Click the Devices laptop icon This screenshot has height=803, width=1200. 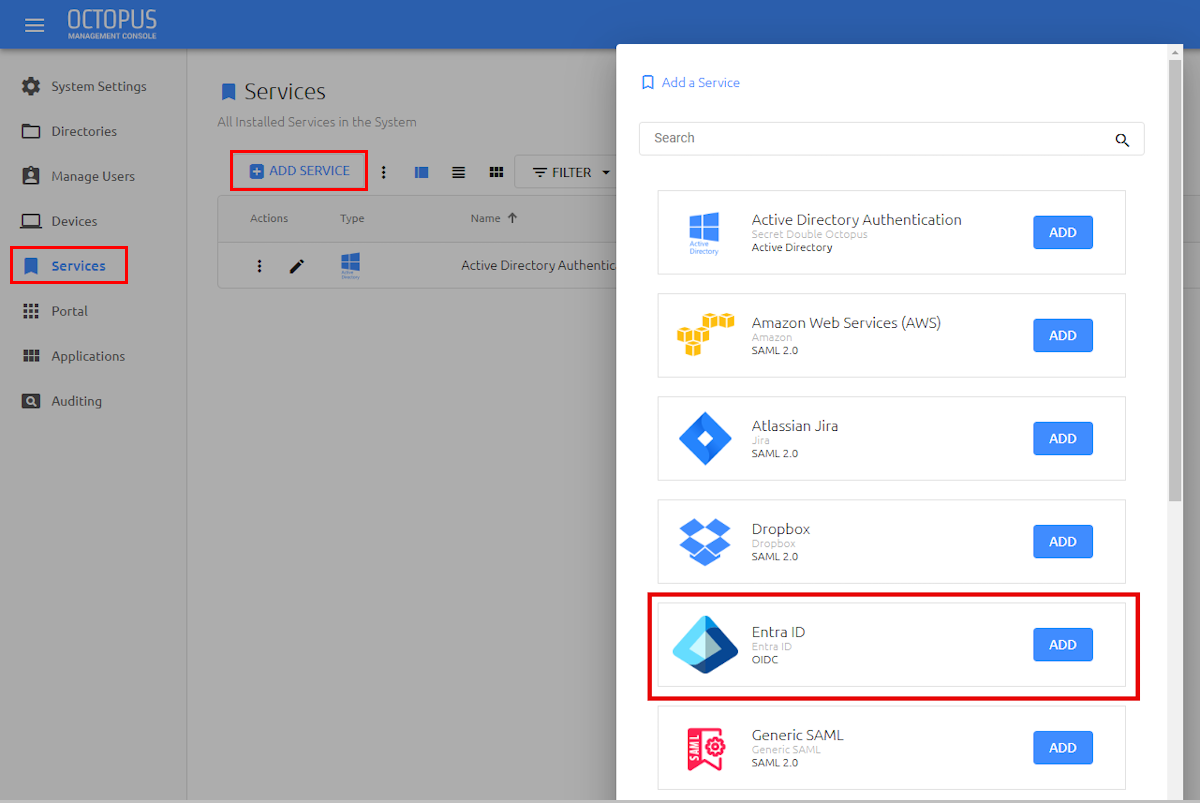click(31, 221)
